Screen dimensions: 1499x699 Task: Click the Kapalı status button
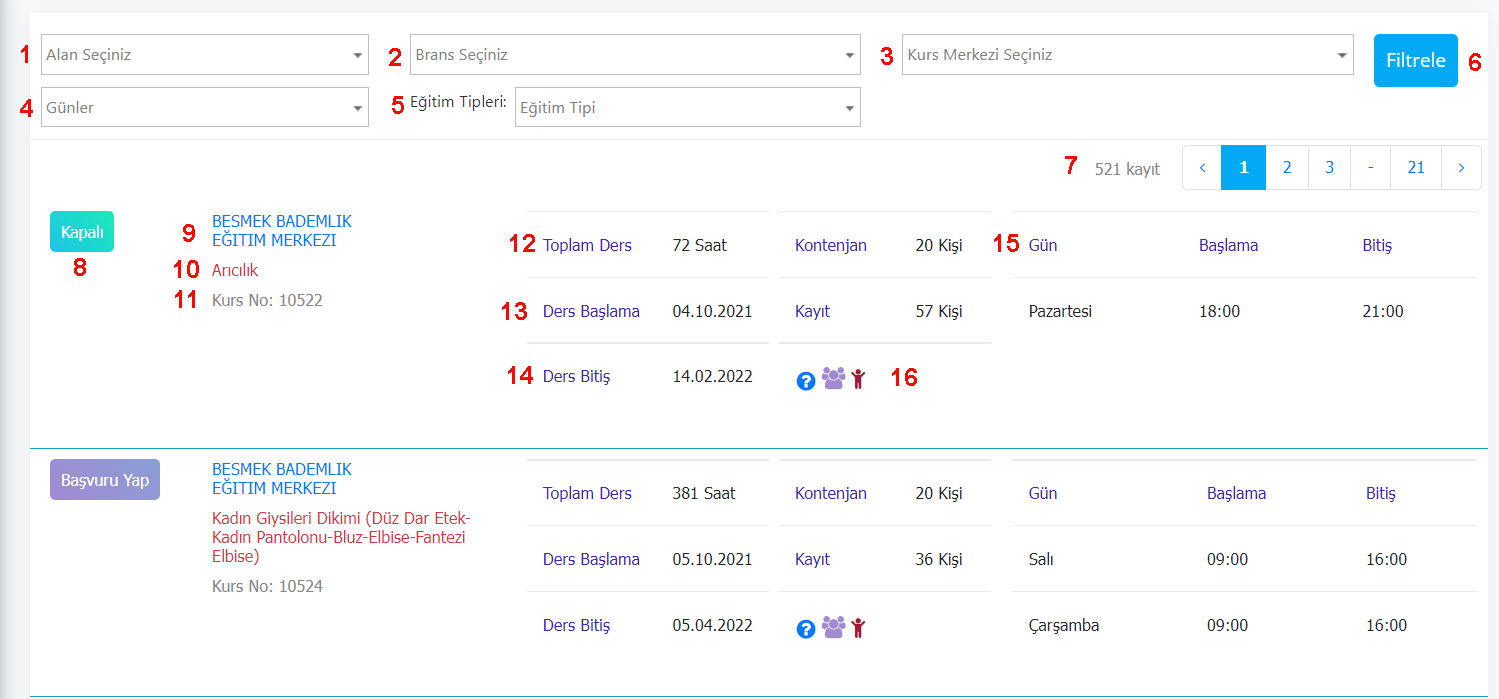(x=82, y=231)
